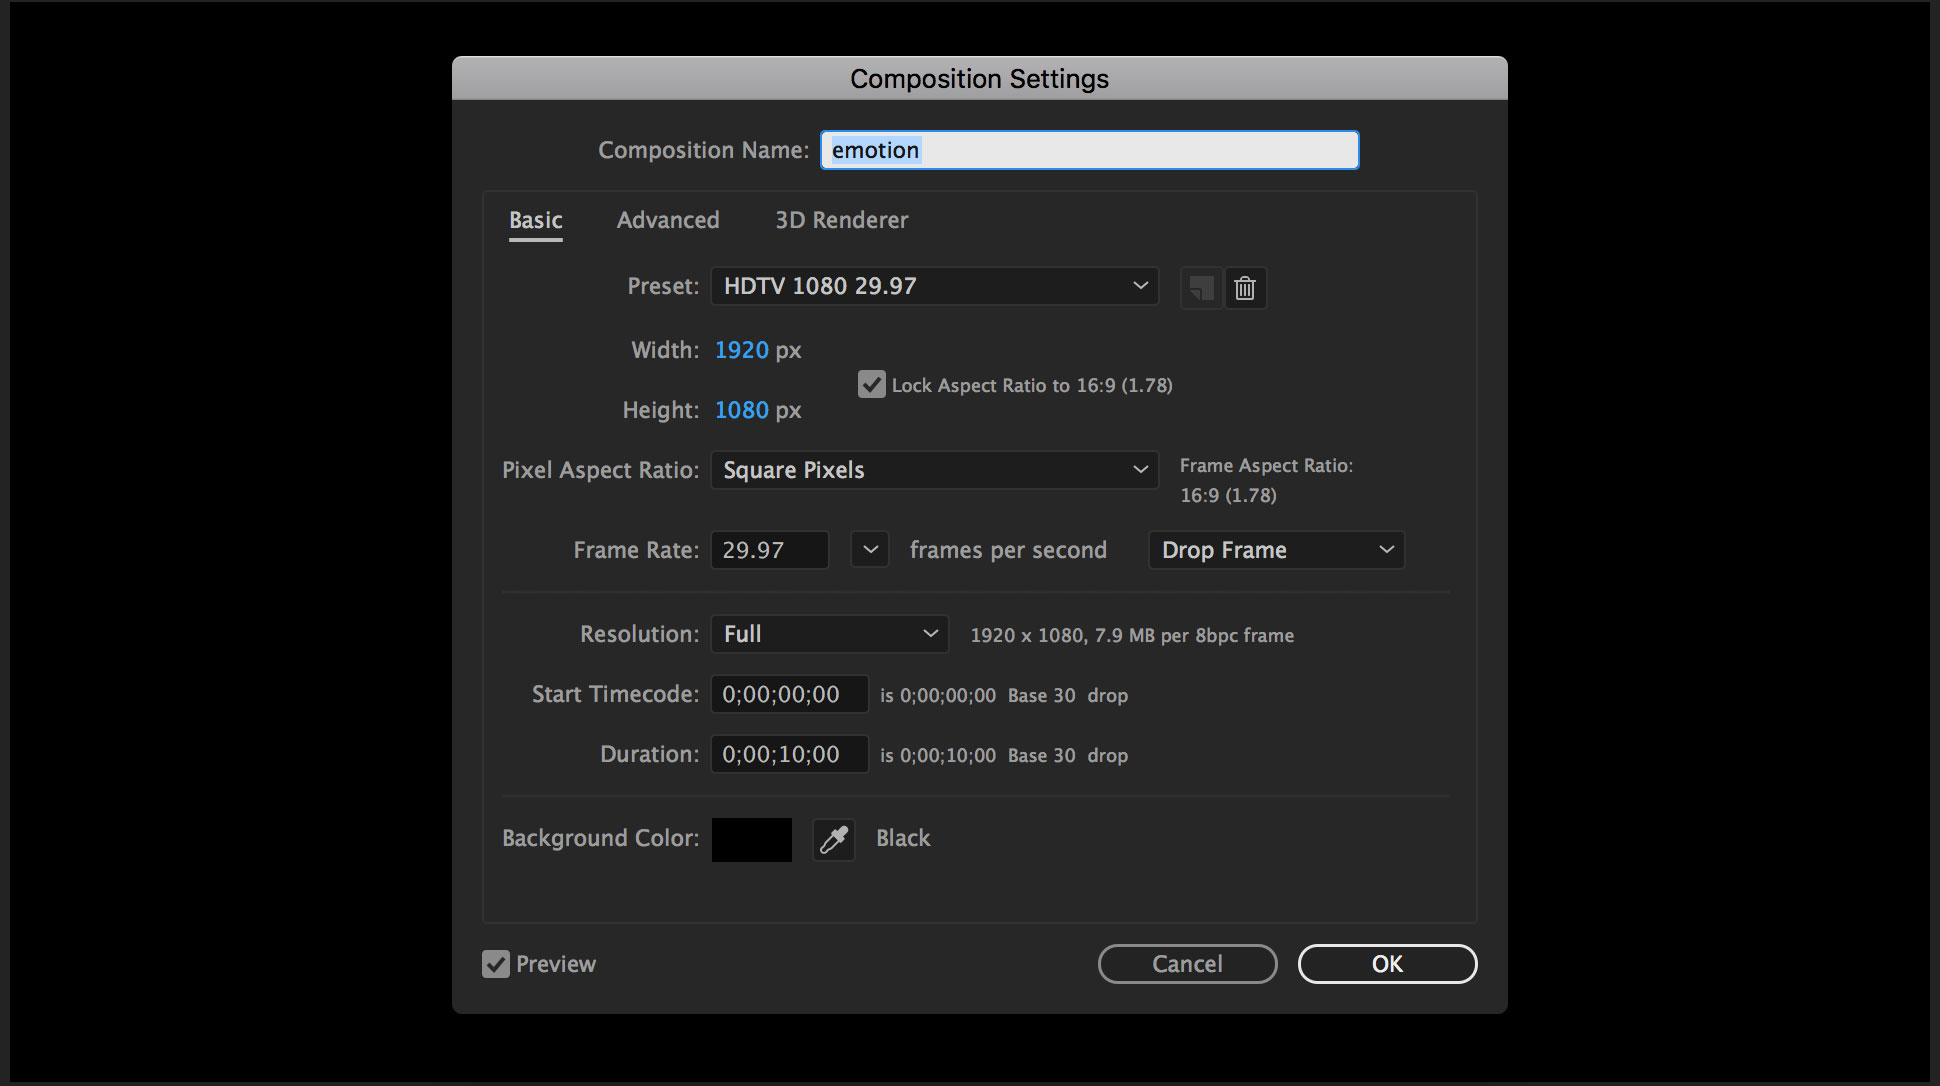The width and height of the screenshot is (1940, 1086).
Task: Disable the Preview checkbox
Action: 496,964
